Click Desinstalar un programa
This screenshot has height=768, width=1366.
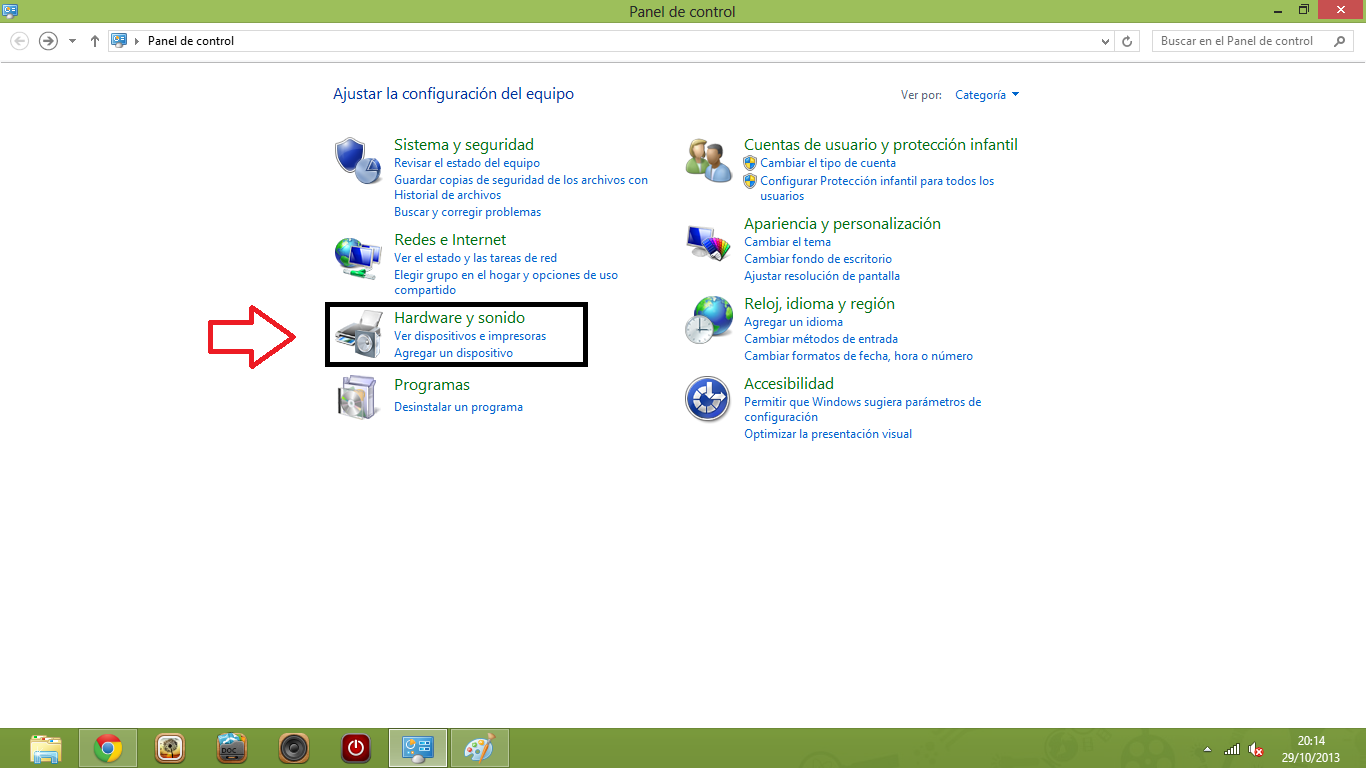pyautogui.click(x=458, y=407)
